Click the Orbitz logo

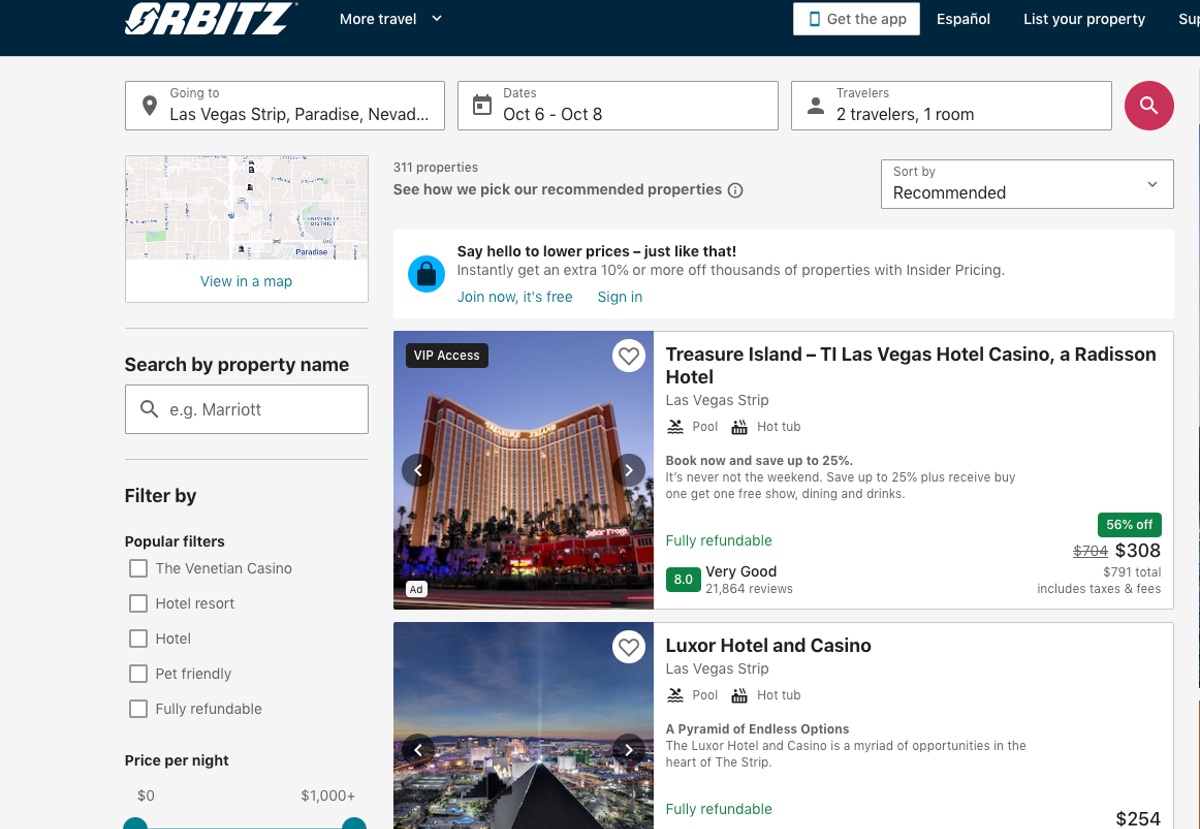point(211,18)
